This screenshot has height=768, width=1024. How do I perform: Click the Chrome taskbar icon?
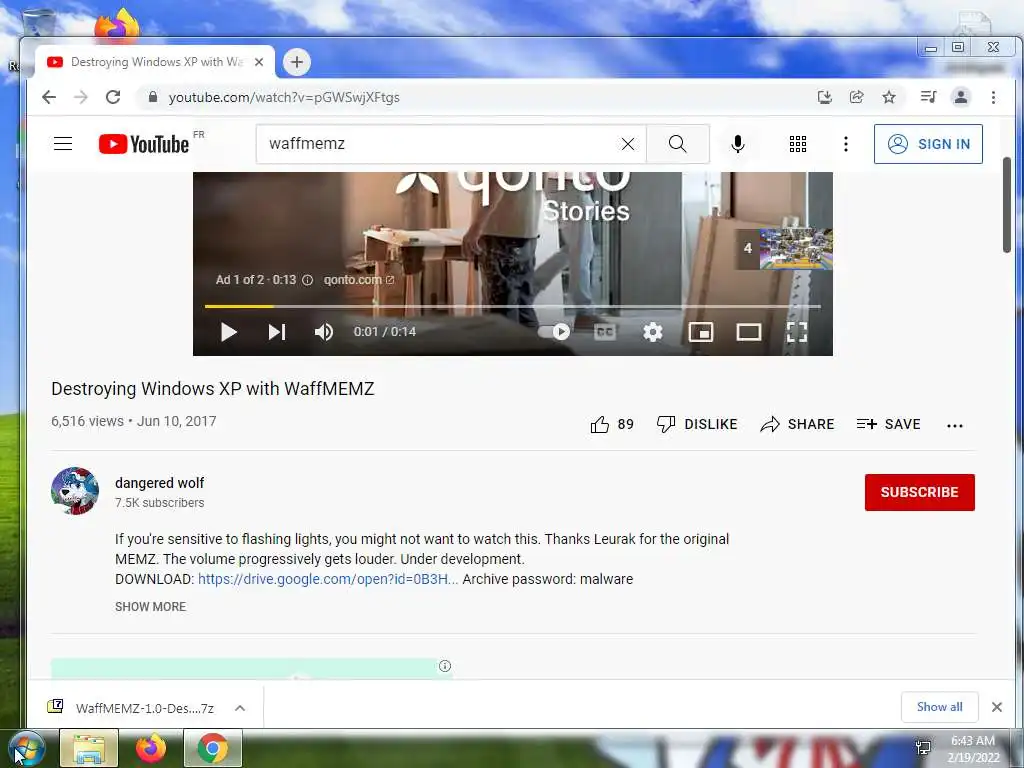(x=213, y=748)
